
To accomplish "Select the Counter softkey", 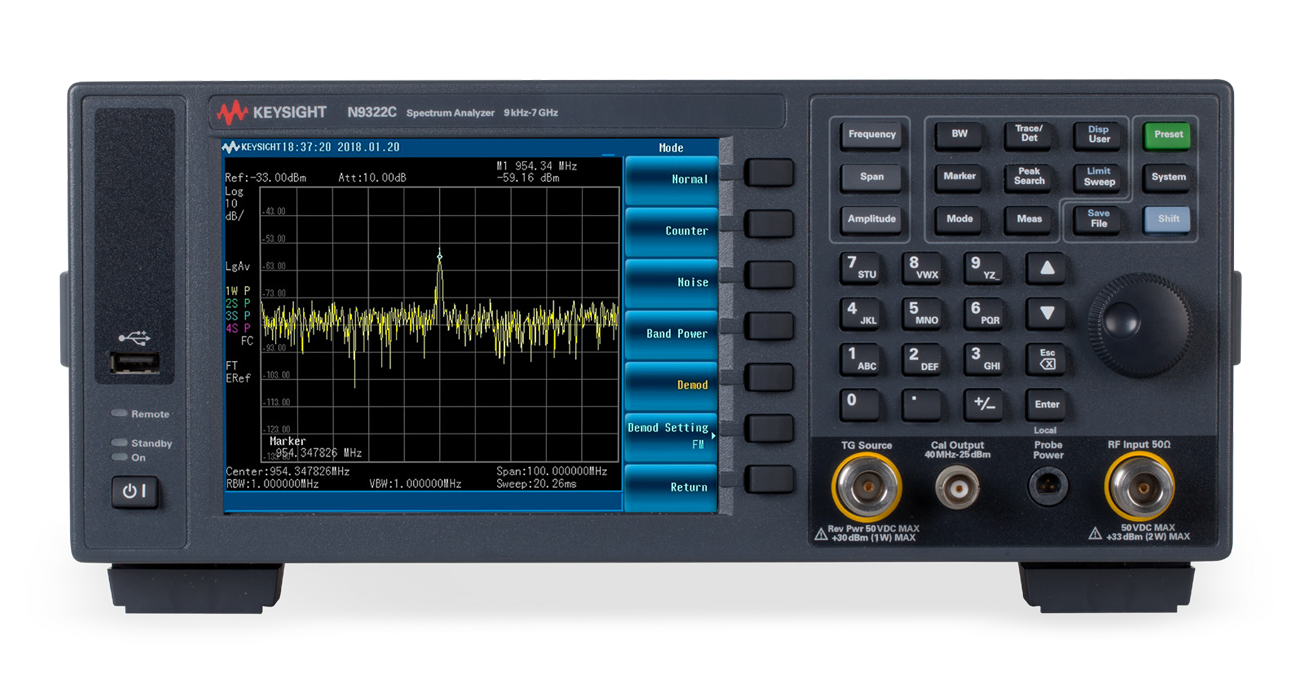I will [x=671, y=231].
